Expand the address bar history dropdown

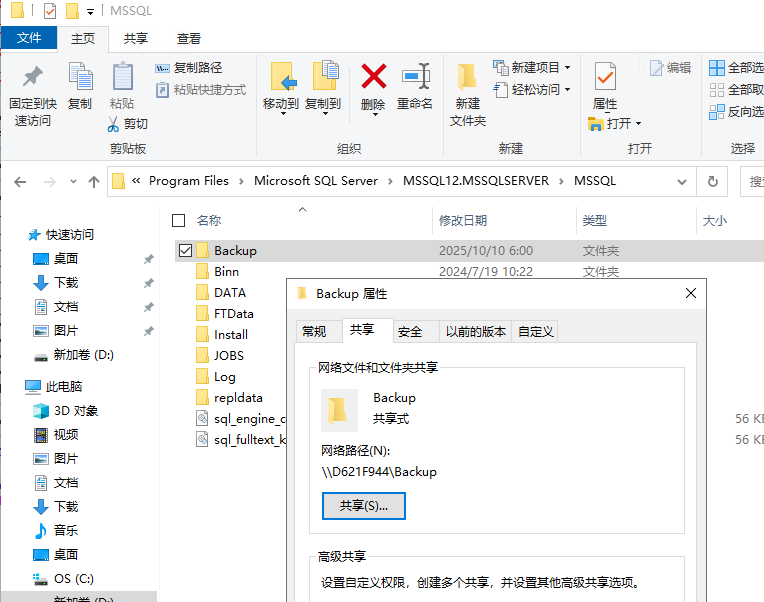pos(682,182)
